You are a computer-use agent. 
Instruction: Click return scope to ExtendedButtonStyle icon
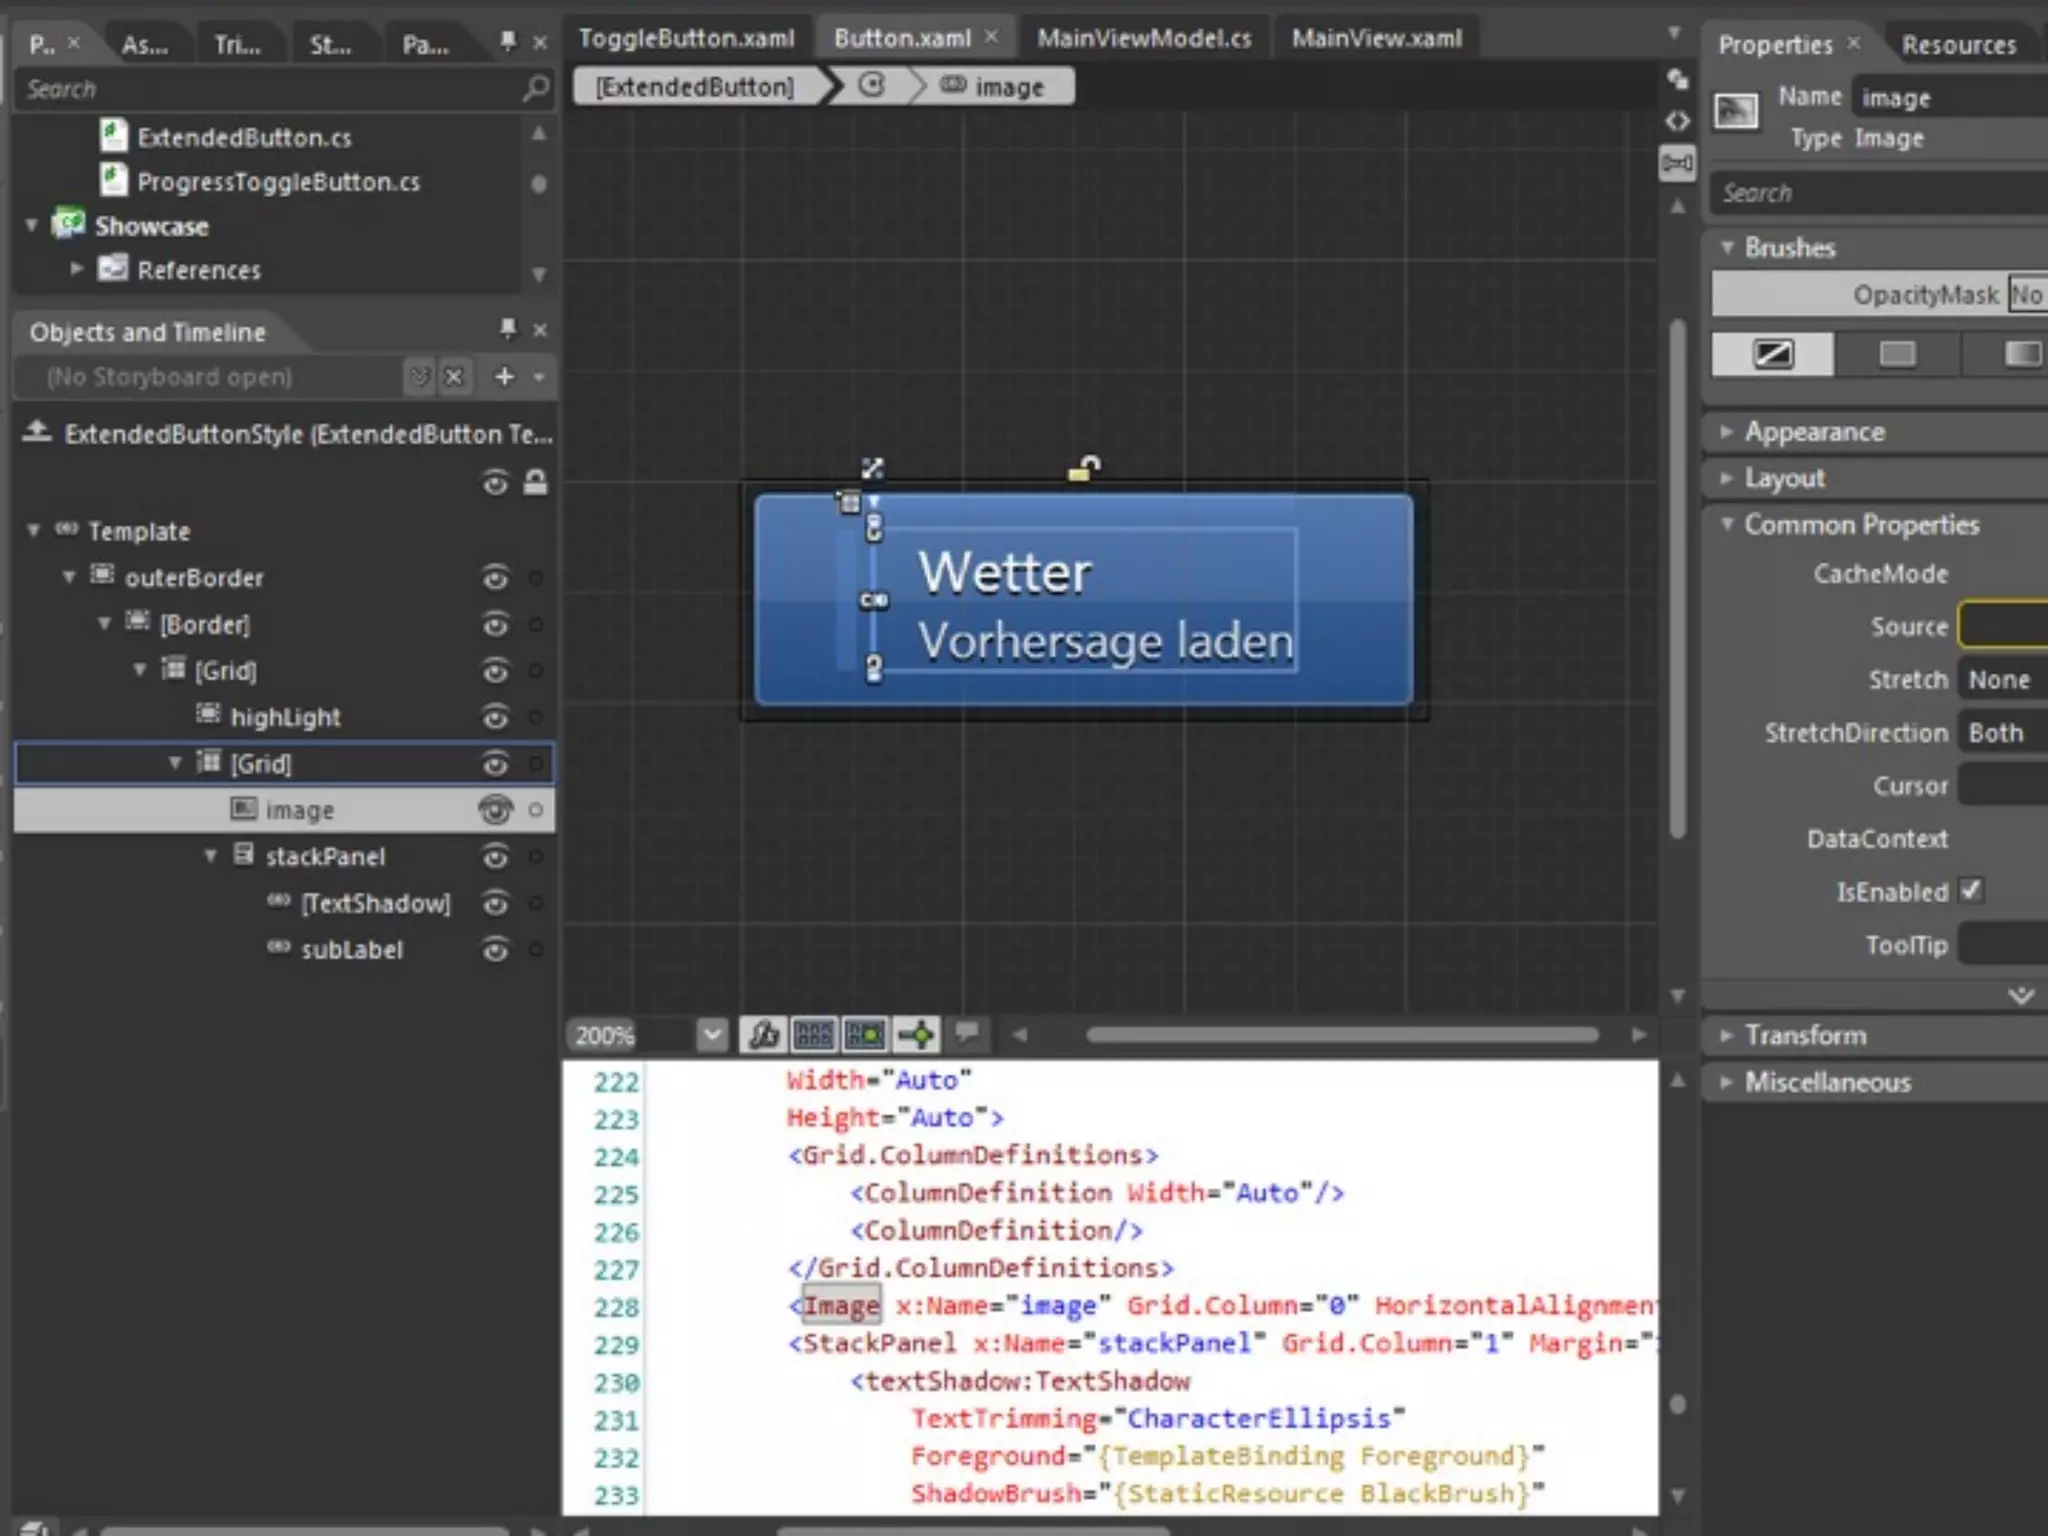tap(37, 432)
